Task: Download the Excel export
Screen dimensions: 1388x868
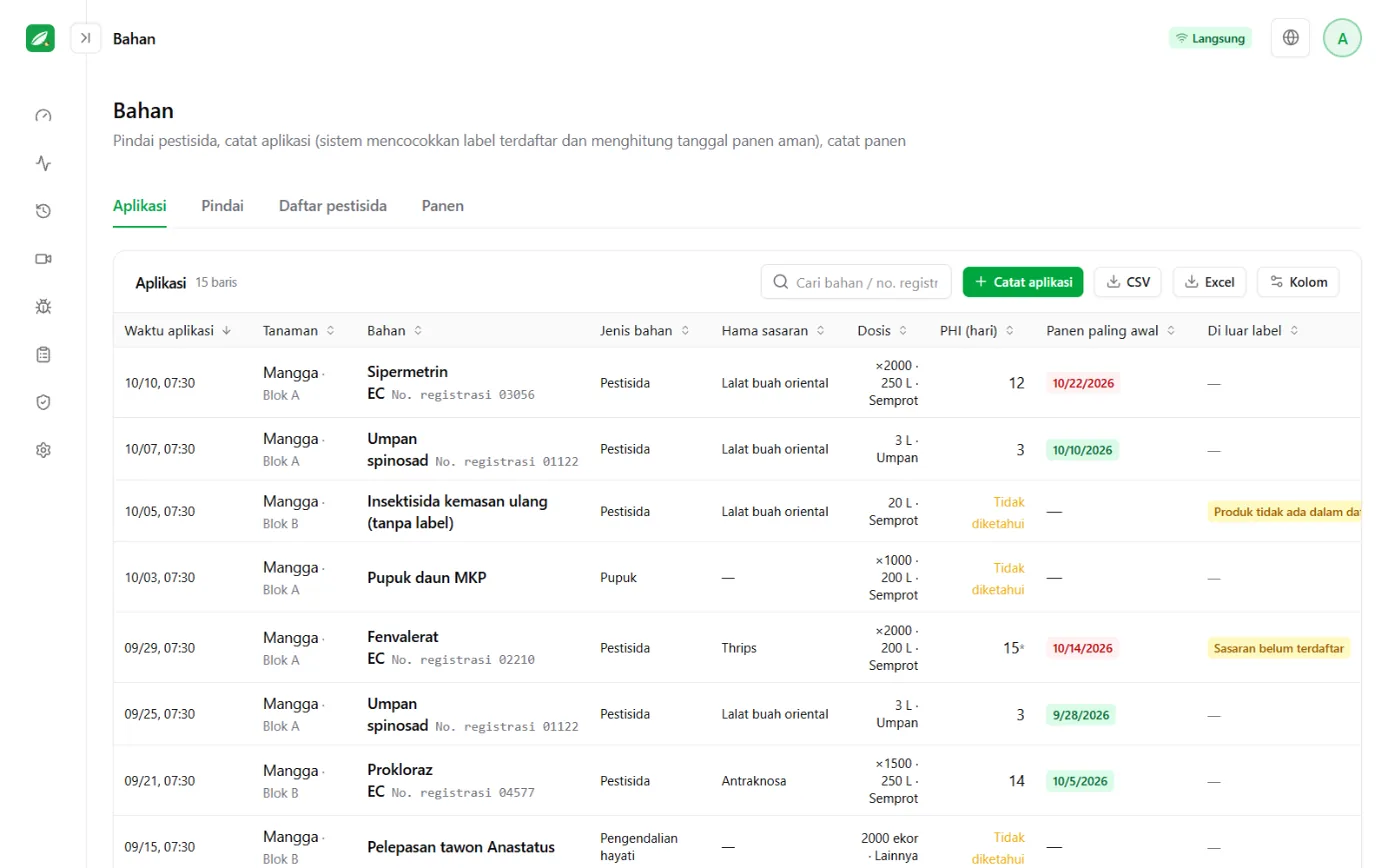Action: (x=1210, y=282)
